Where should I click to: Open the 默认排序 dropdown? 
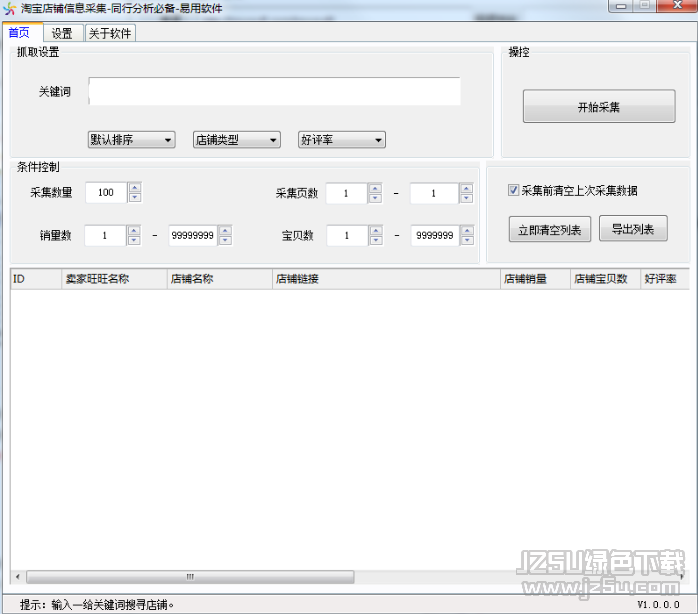pos(131,140)
